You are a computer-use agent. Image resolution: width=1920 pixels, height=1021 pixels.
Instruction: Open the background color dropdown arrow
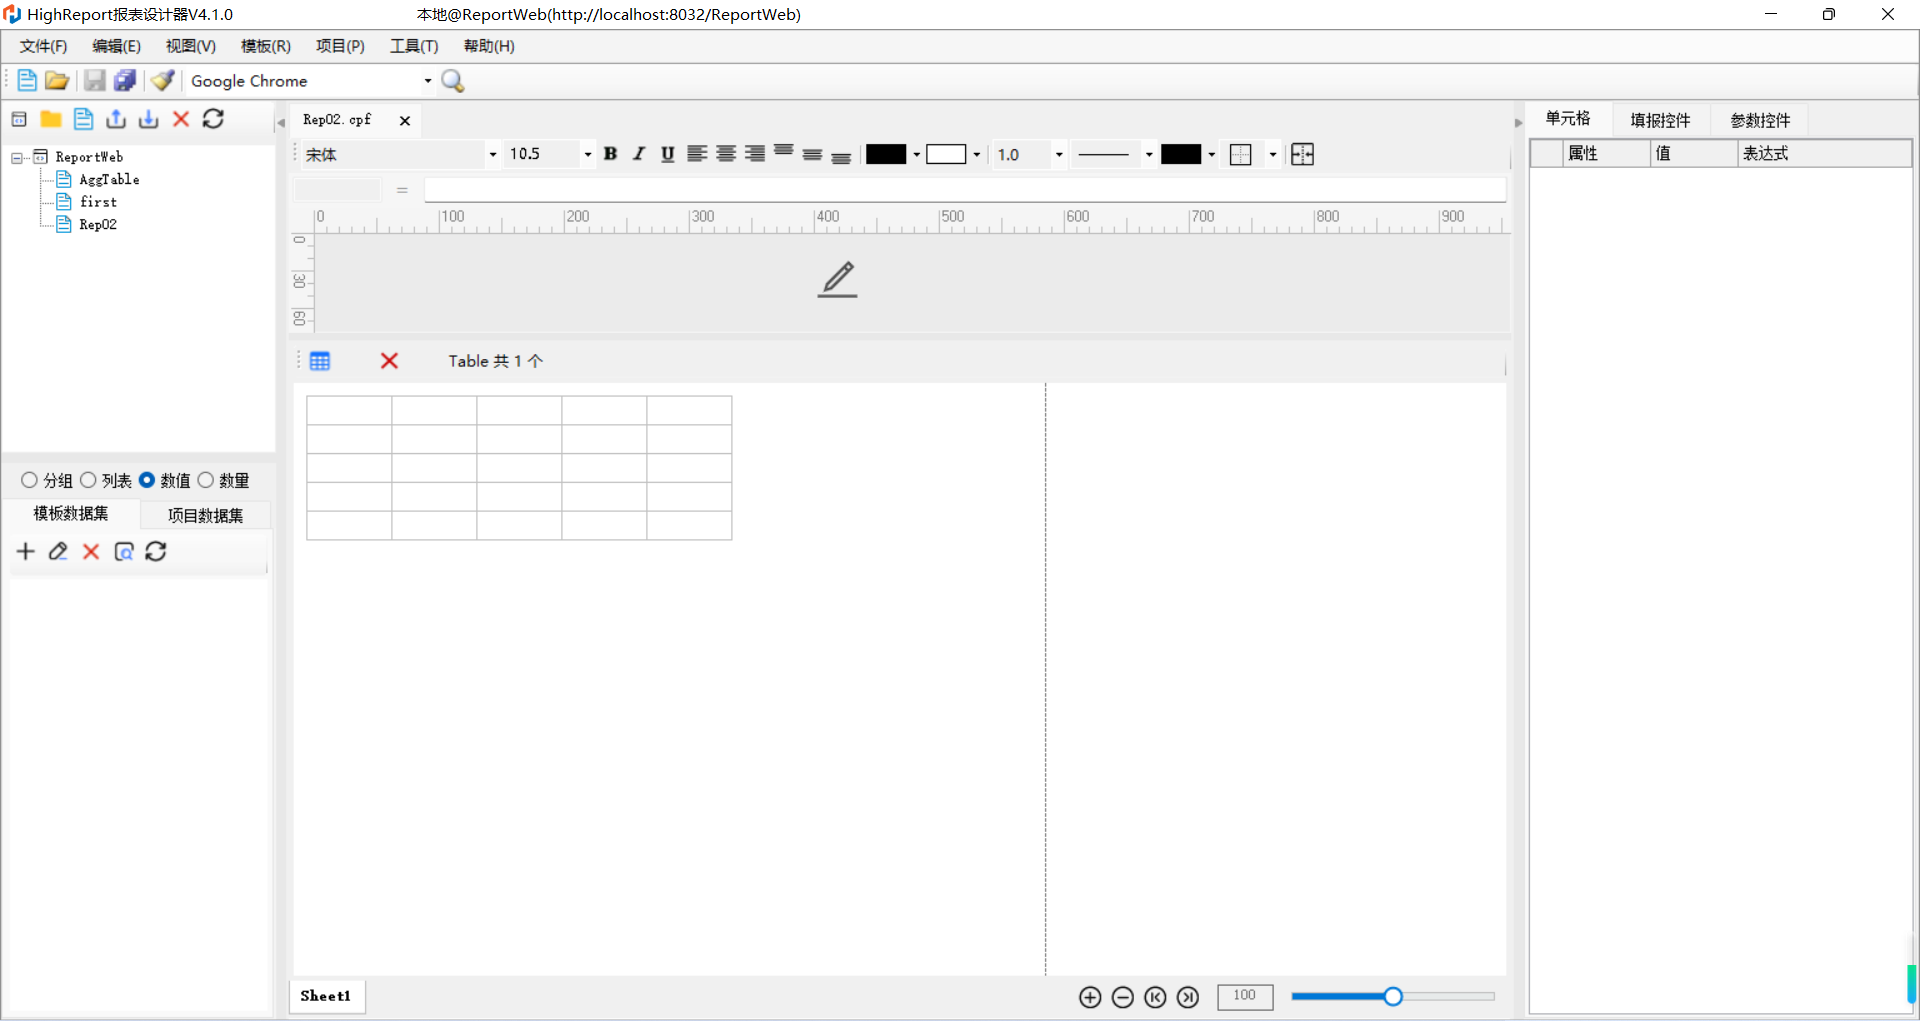(976, 154)
